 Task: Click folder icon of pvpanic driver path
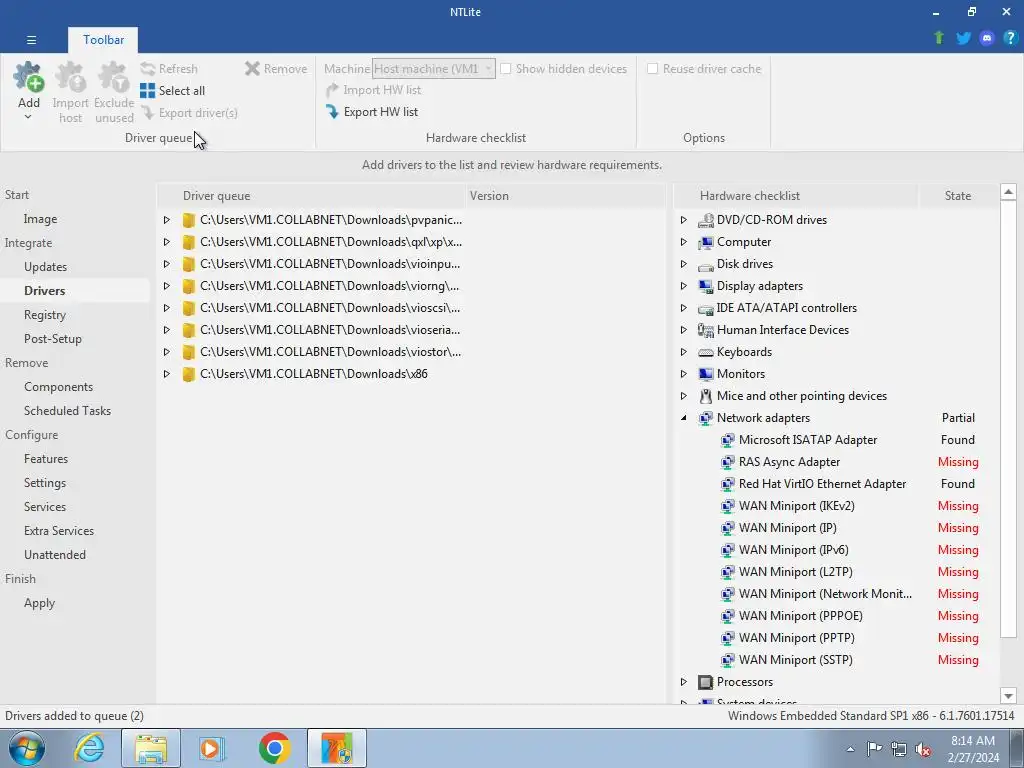tap(189, 220)
